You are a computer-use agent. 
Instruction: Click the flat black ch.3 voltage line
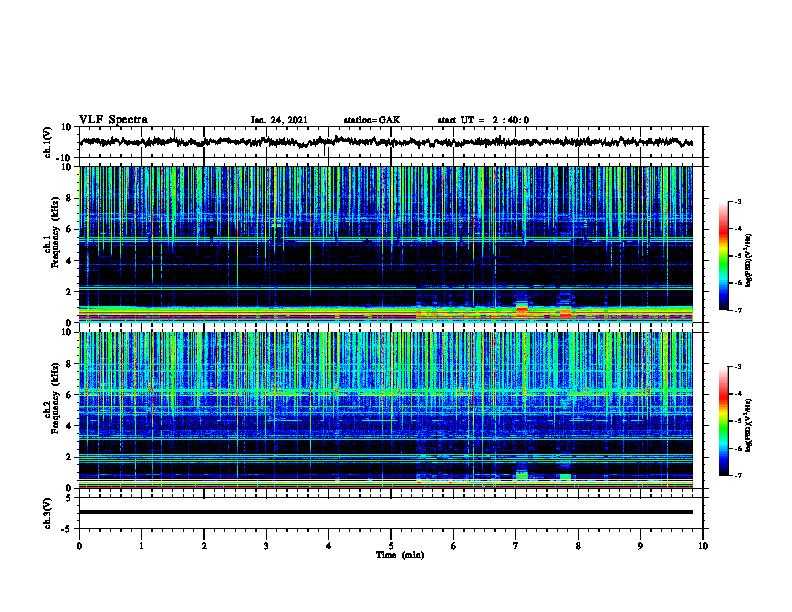[x=386, y=512]
